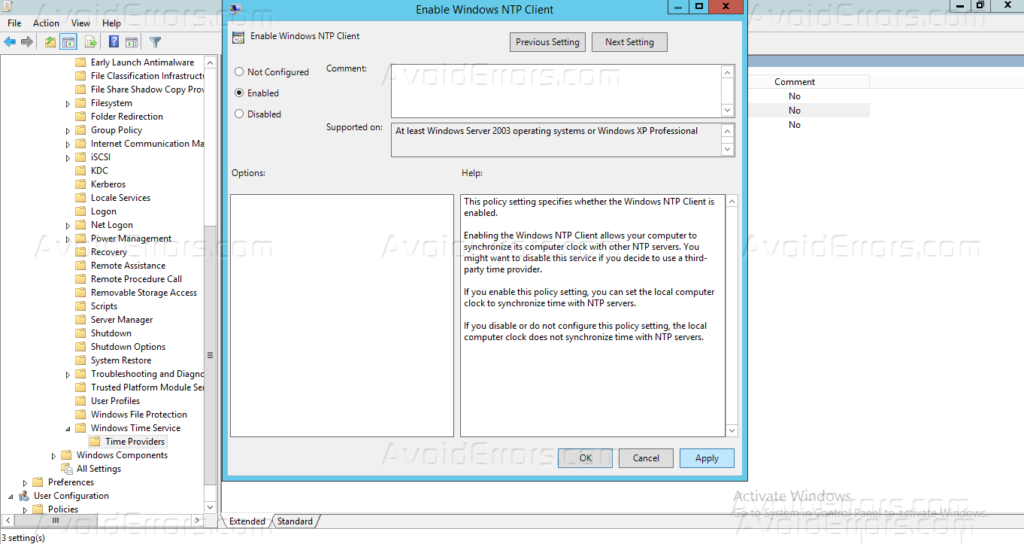This screenshot has height=544, width=1024.
Task: Click the Next Setting button
Action: (x=629, y=42)
